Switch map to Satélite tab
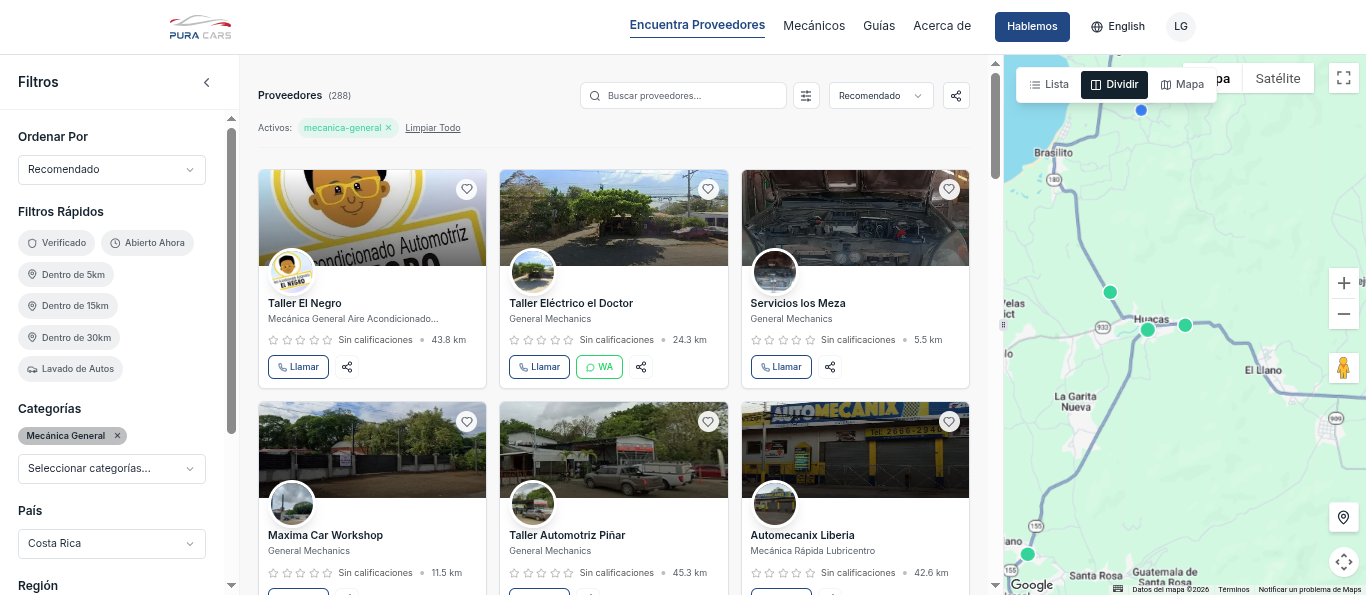Image resolution: width=1366 pixels, height=595 pixels. (x=1278, y=79)
